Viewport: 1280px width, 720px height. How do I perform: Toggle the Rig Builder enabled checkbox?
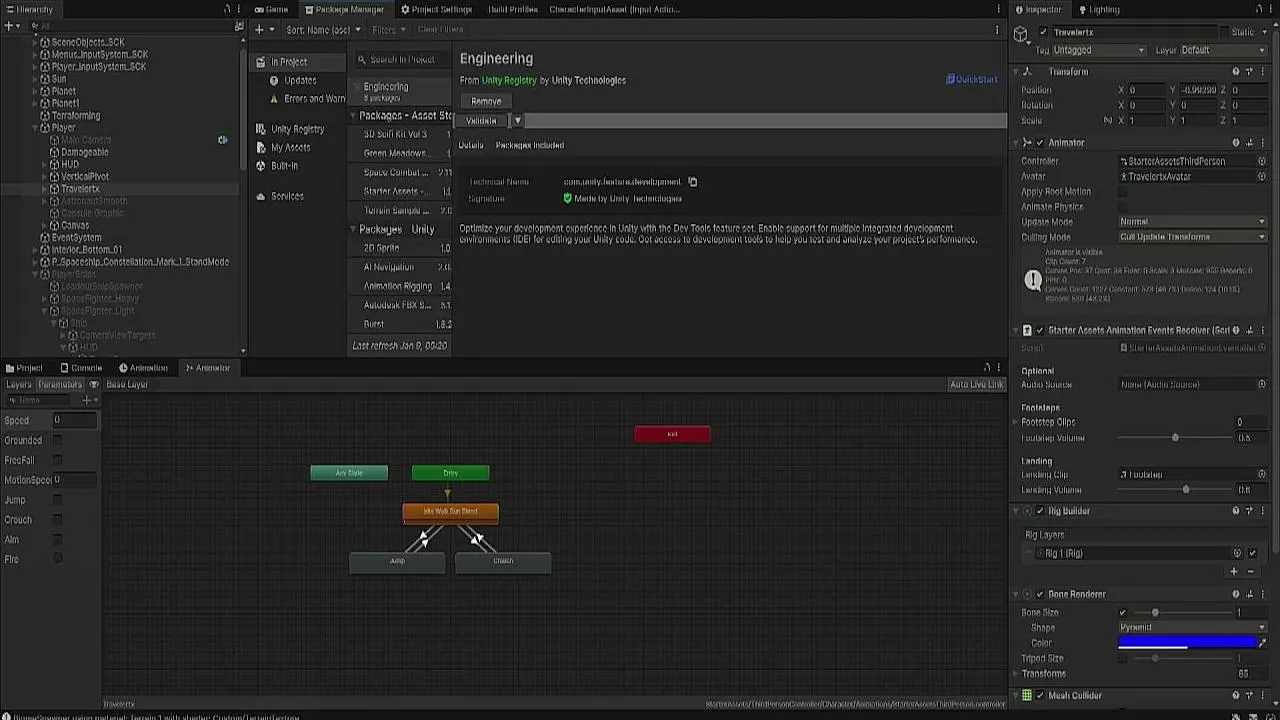[1040, 511]
